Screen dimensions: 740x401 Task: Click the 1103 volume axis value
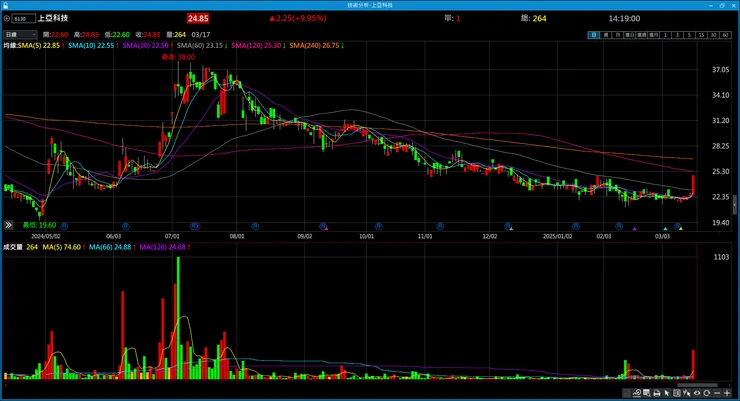(x=721, y=257)
